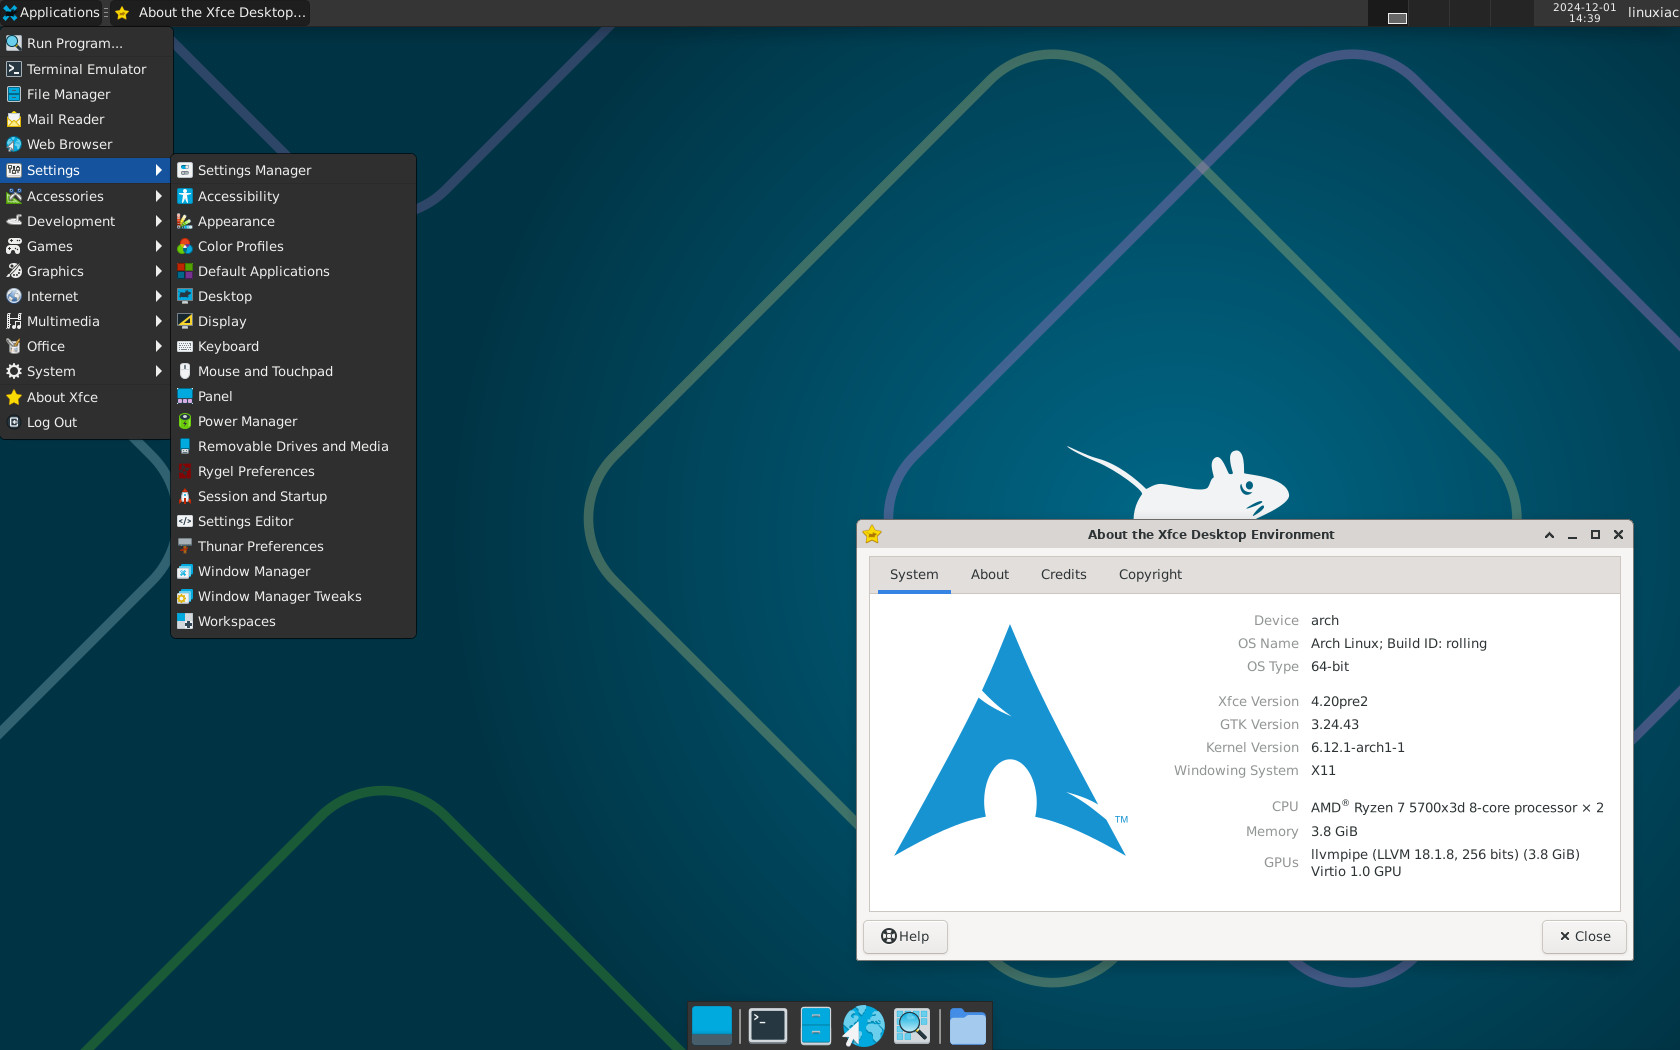This screenshot has width=1680, height=1050.
Task: Click the GTK Version value 3.24.43
Action: tap(1334, 724)
